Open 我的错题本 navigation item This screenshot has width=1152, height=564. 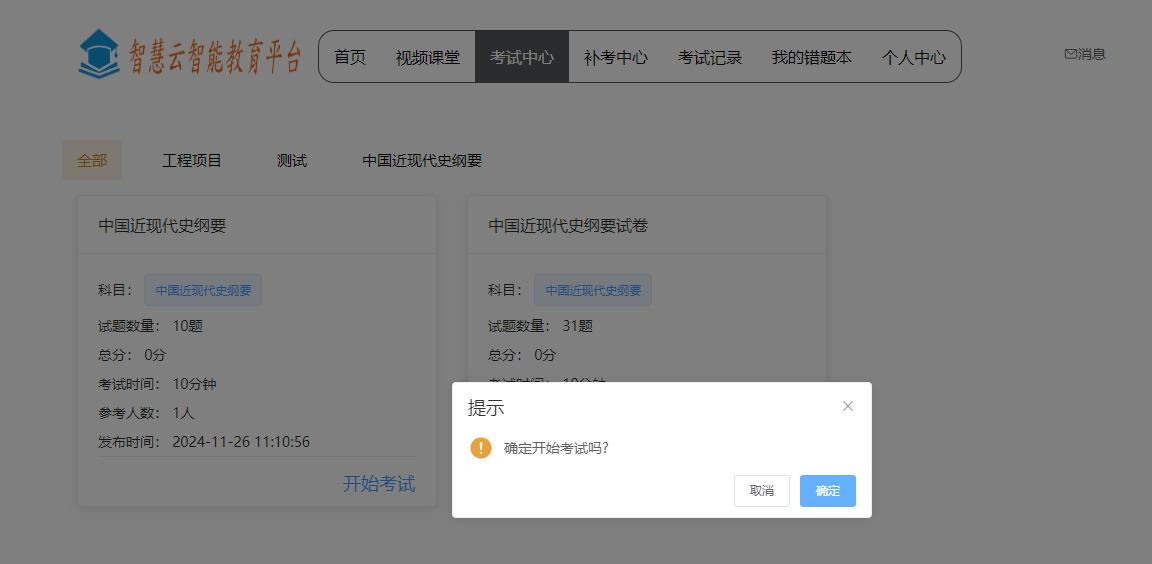click(x=812, y=57)
